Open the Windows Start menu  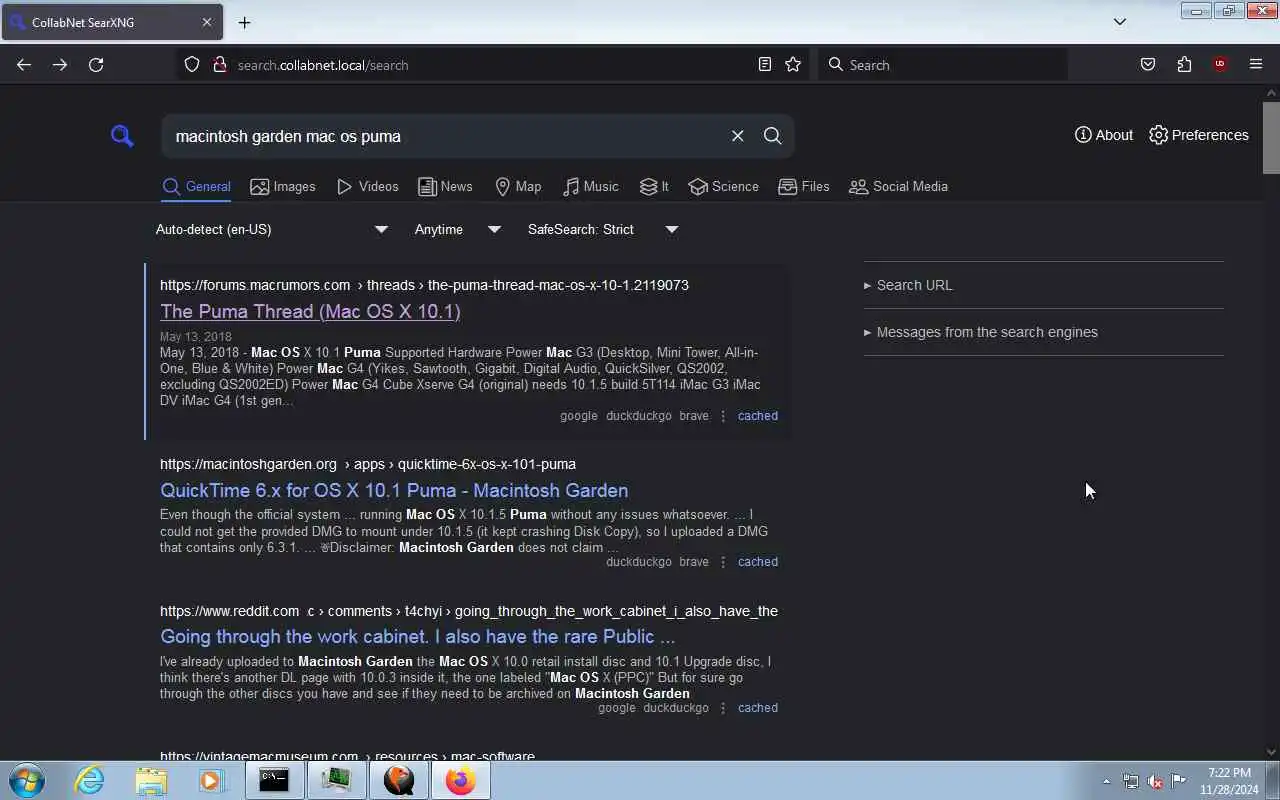point(27,780)
